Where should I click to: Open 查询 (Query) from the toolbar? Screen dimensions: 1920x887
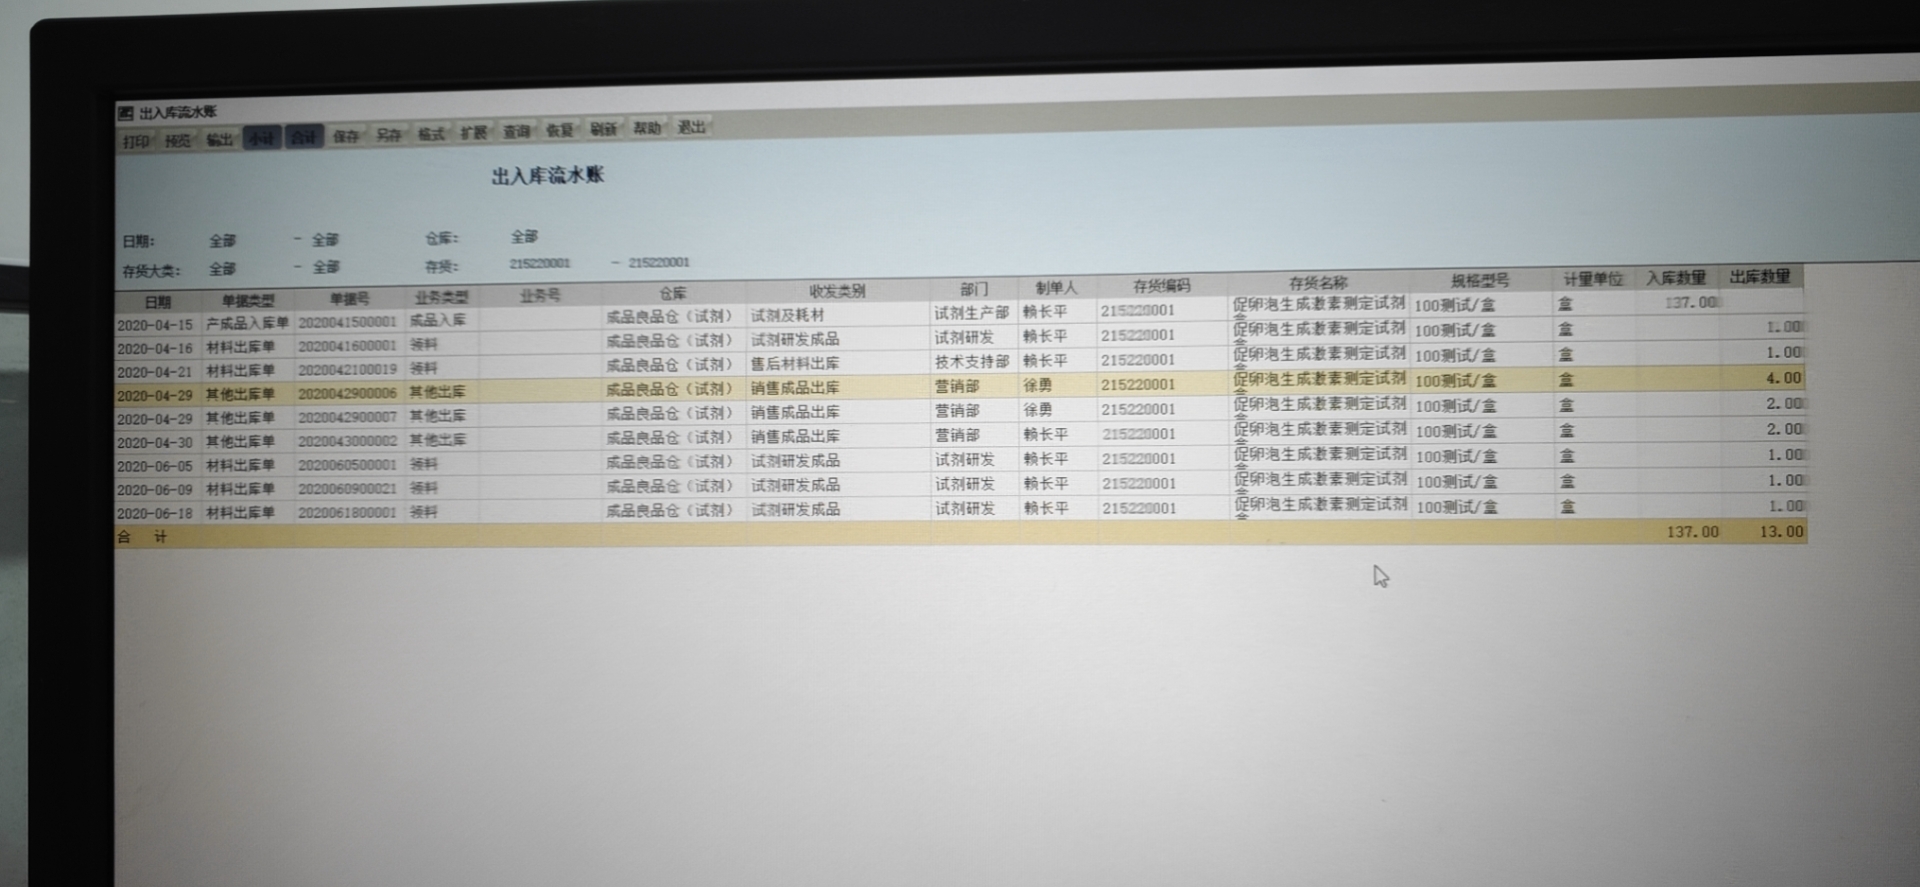click(x=517, y=132)
